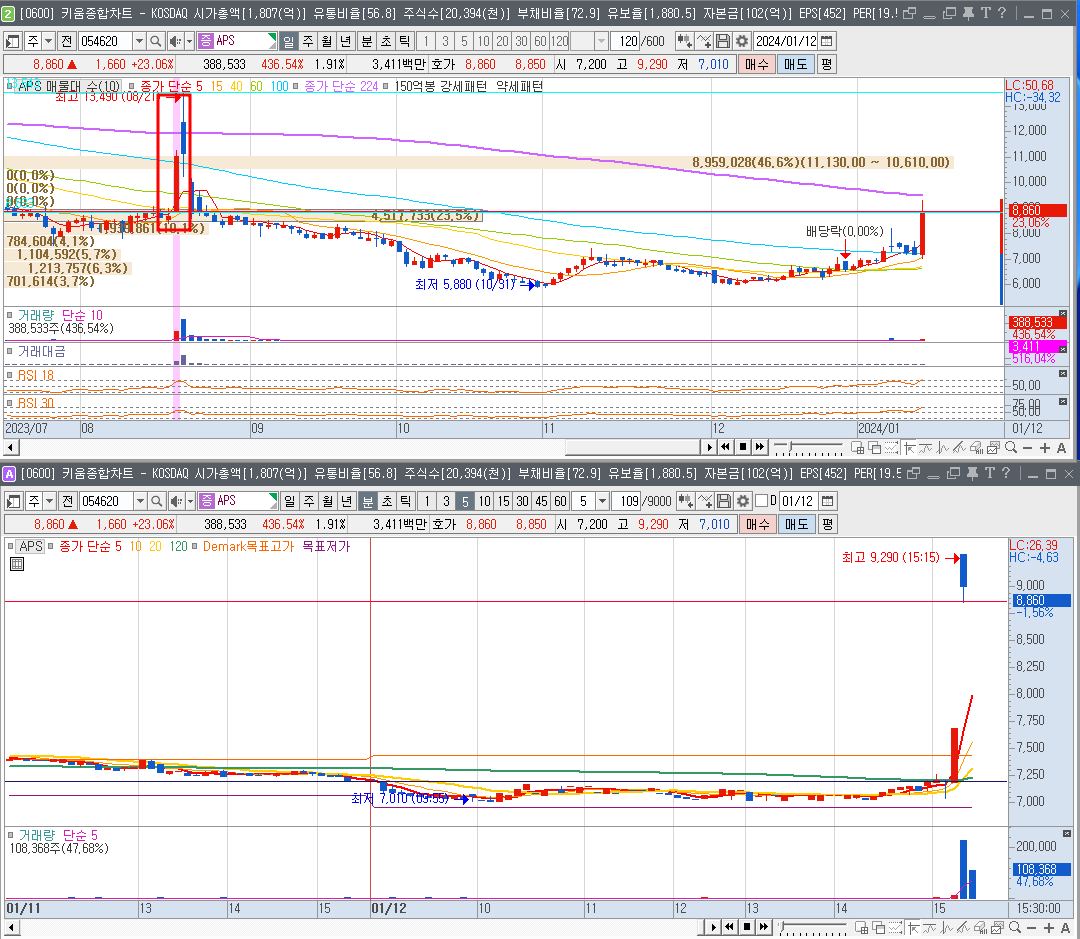Select minute '분' period in bottom chart

click(x=368, y=501)
